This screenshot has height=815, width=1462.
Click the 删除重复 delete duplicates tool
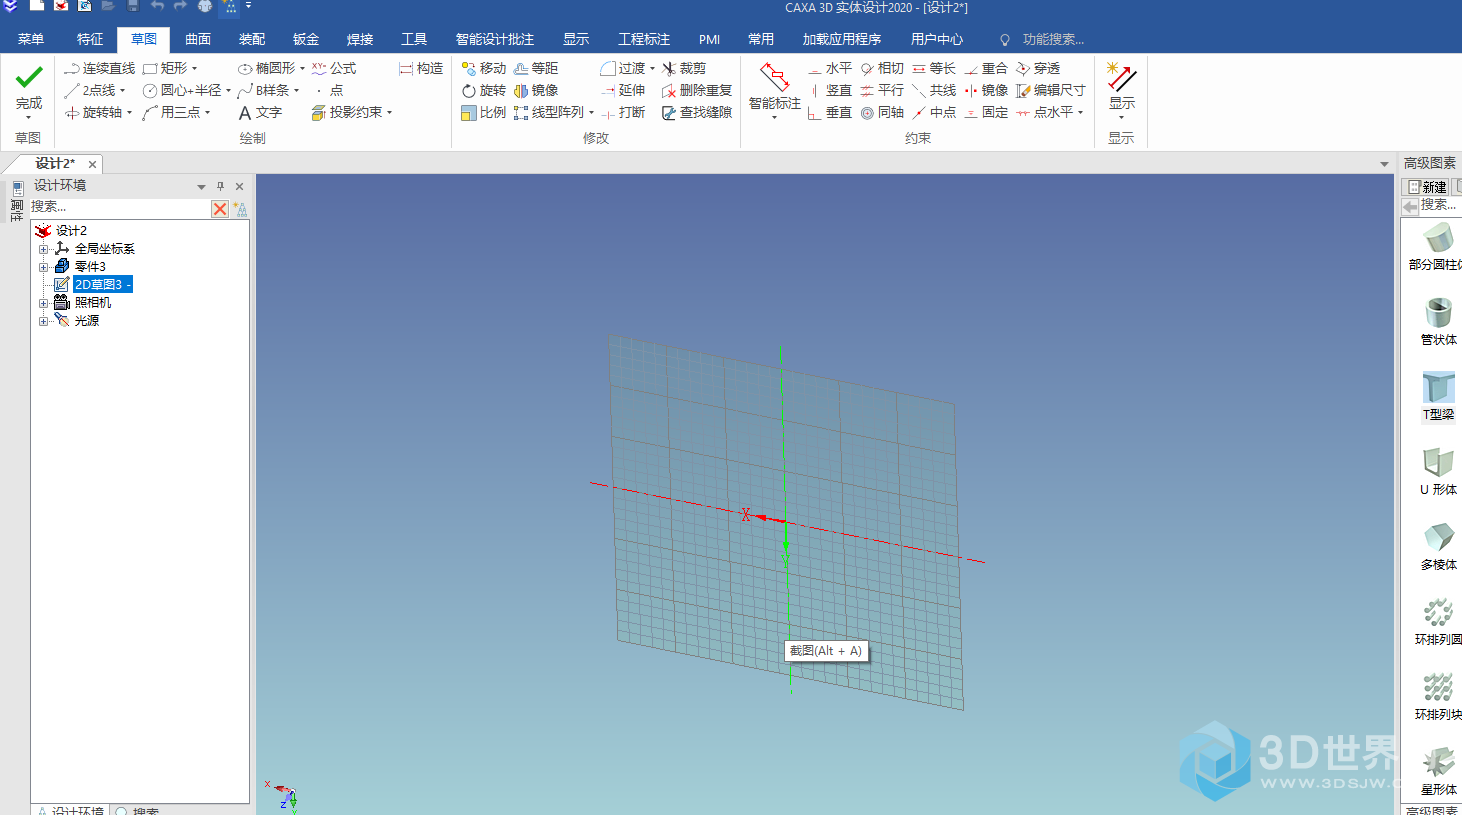[x=697, y=90]
